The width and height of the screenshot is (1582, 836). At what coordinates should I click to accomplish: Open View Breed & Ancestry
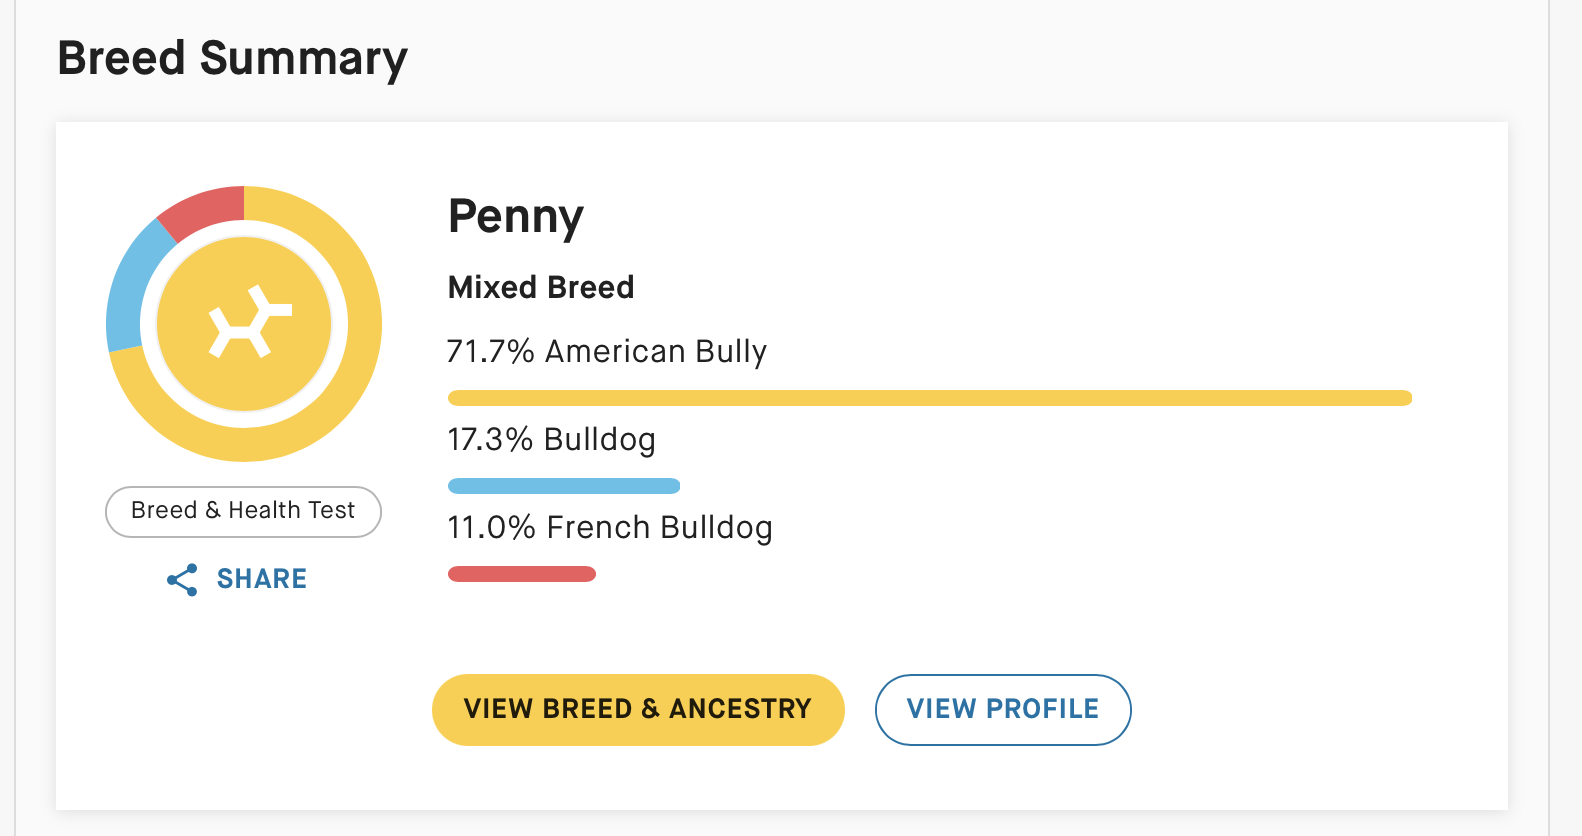point(638,709)
